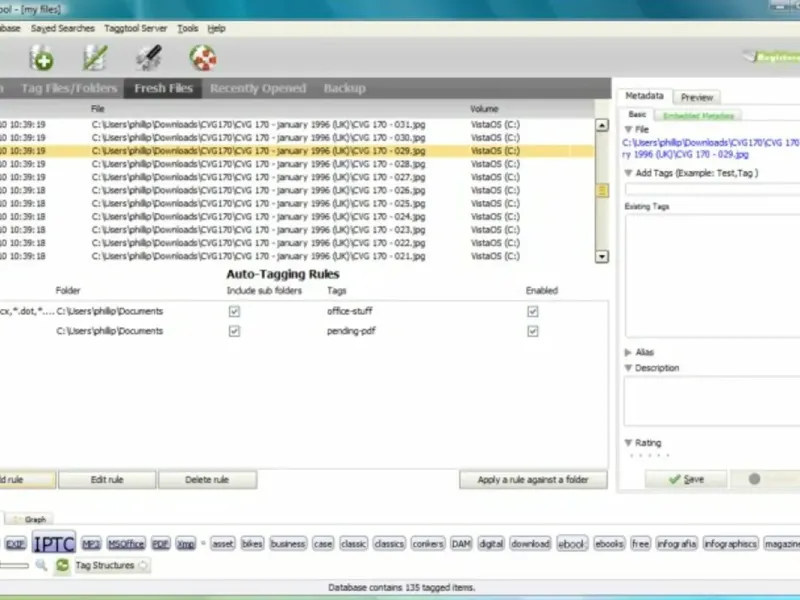Click the green refresh icon beside Tag Structures

click(x=62, y=565)
